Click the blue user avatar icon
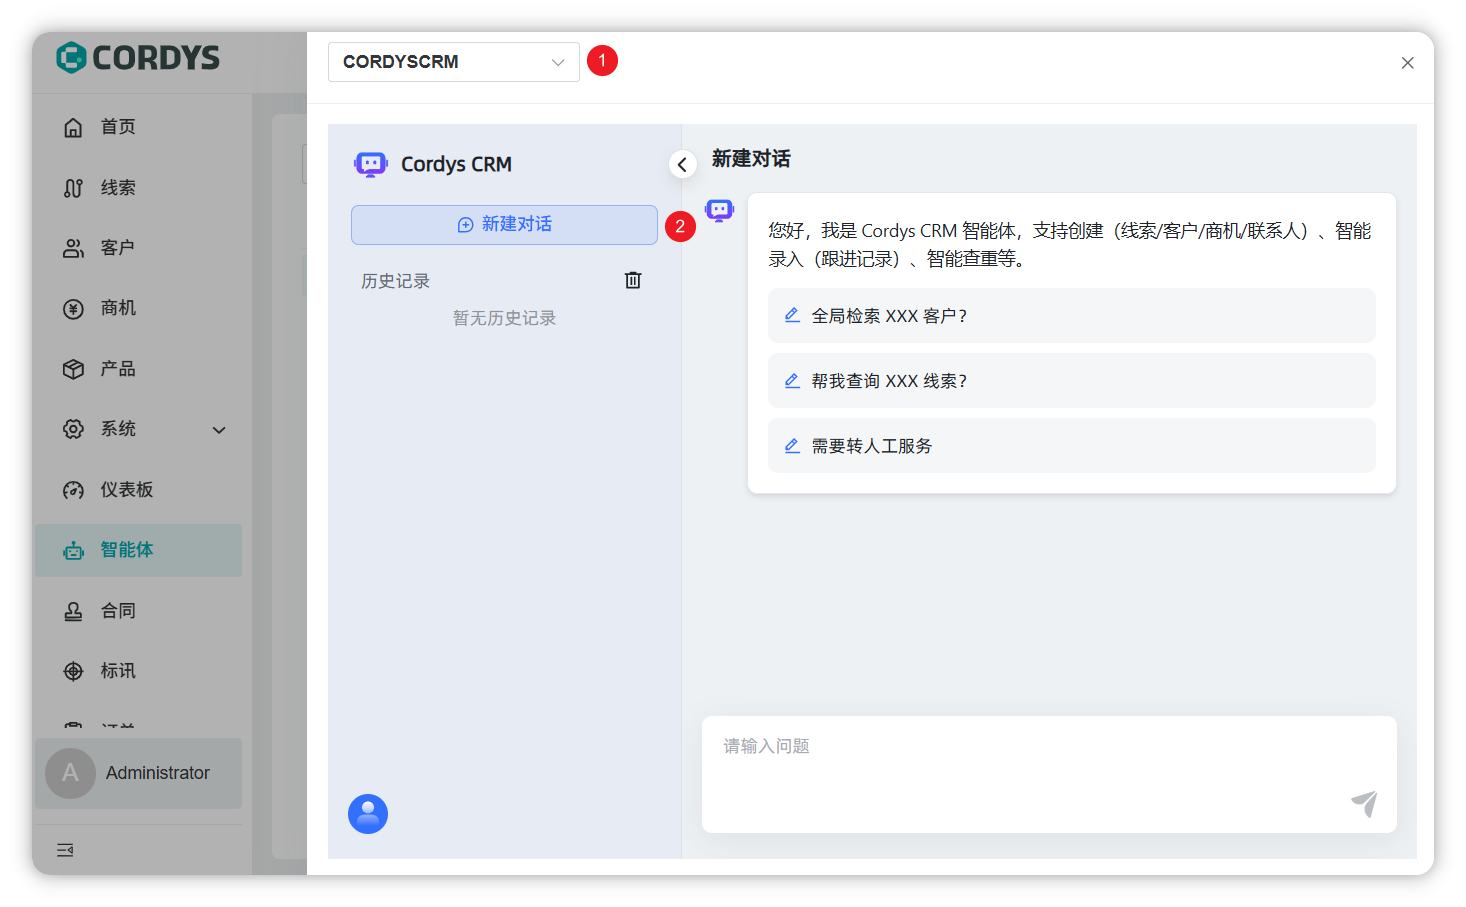The width and height of the screenshot is (1466, 907). click(368, 814)
